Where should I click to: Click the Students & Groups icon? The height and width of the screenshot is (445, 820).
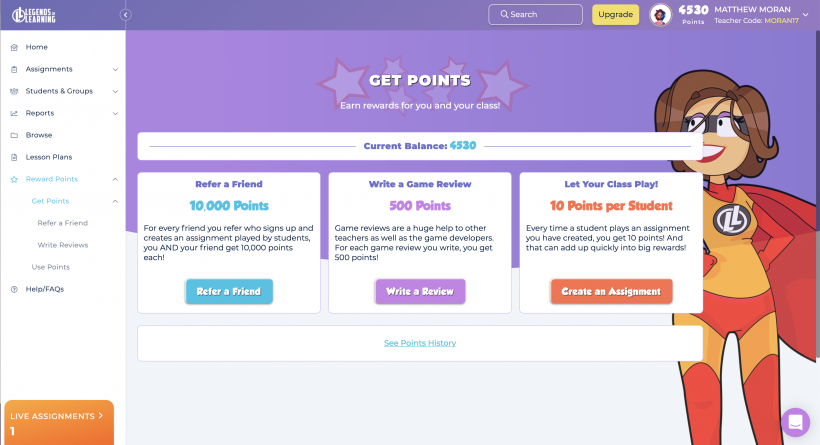[14, 91]
